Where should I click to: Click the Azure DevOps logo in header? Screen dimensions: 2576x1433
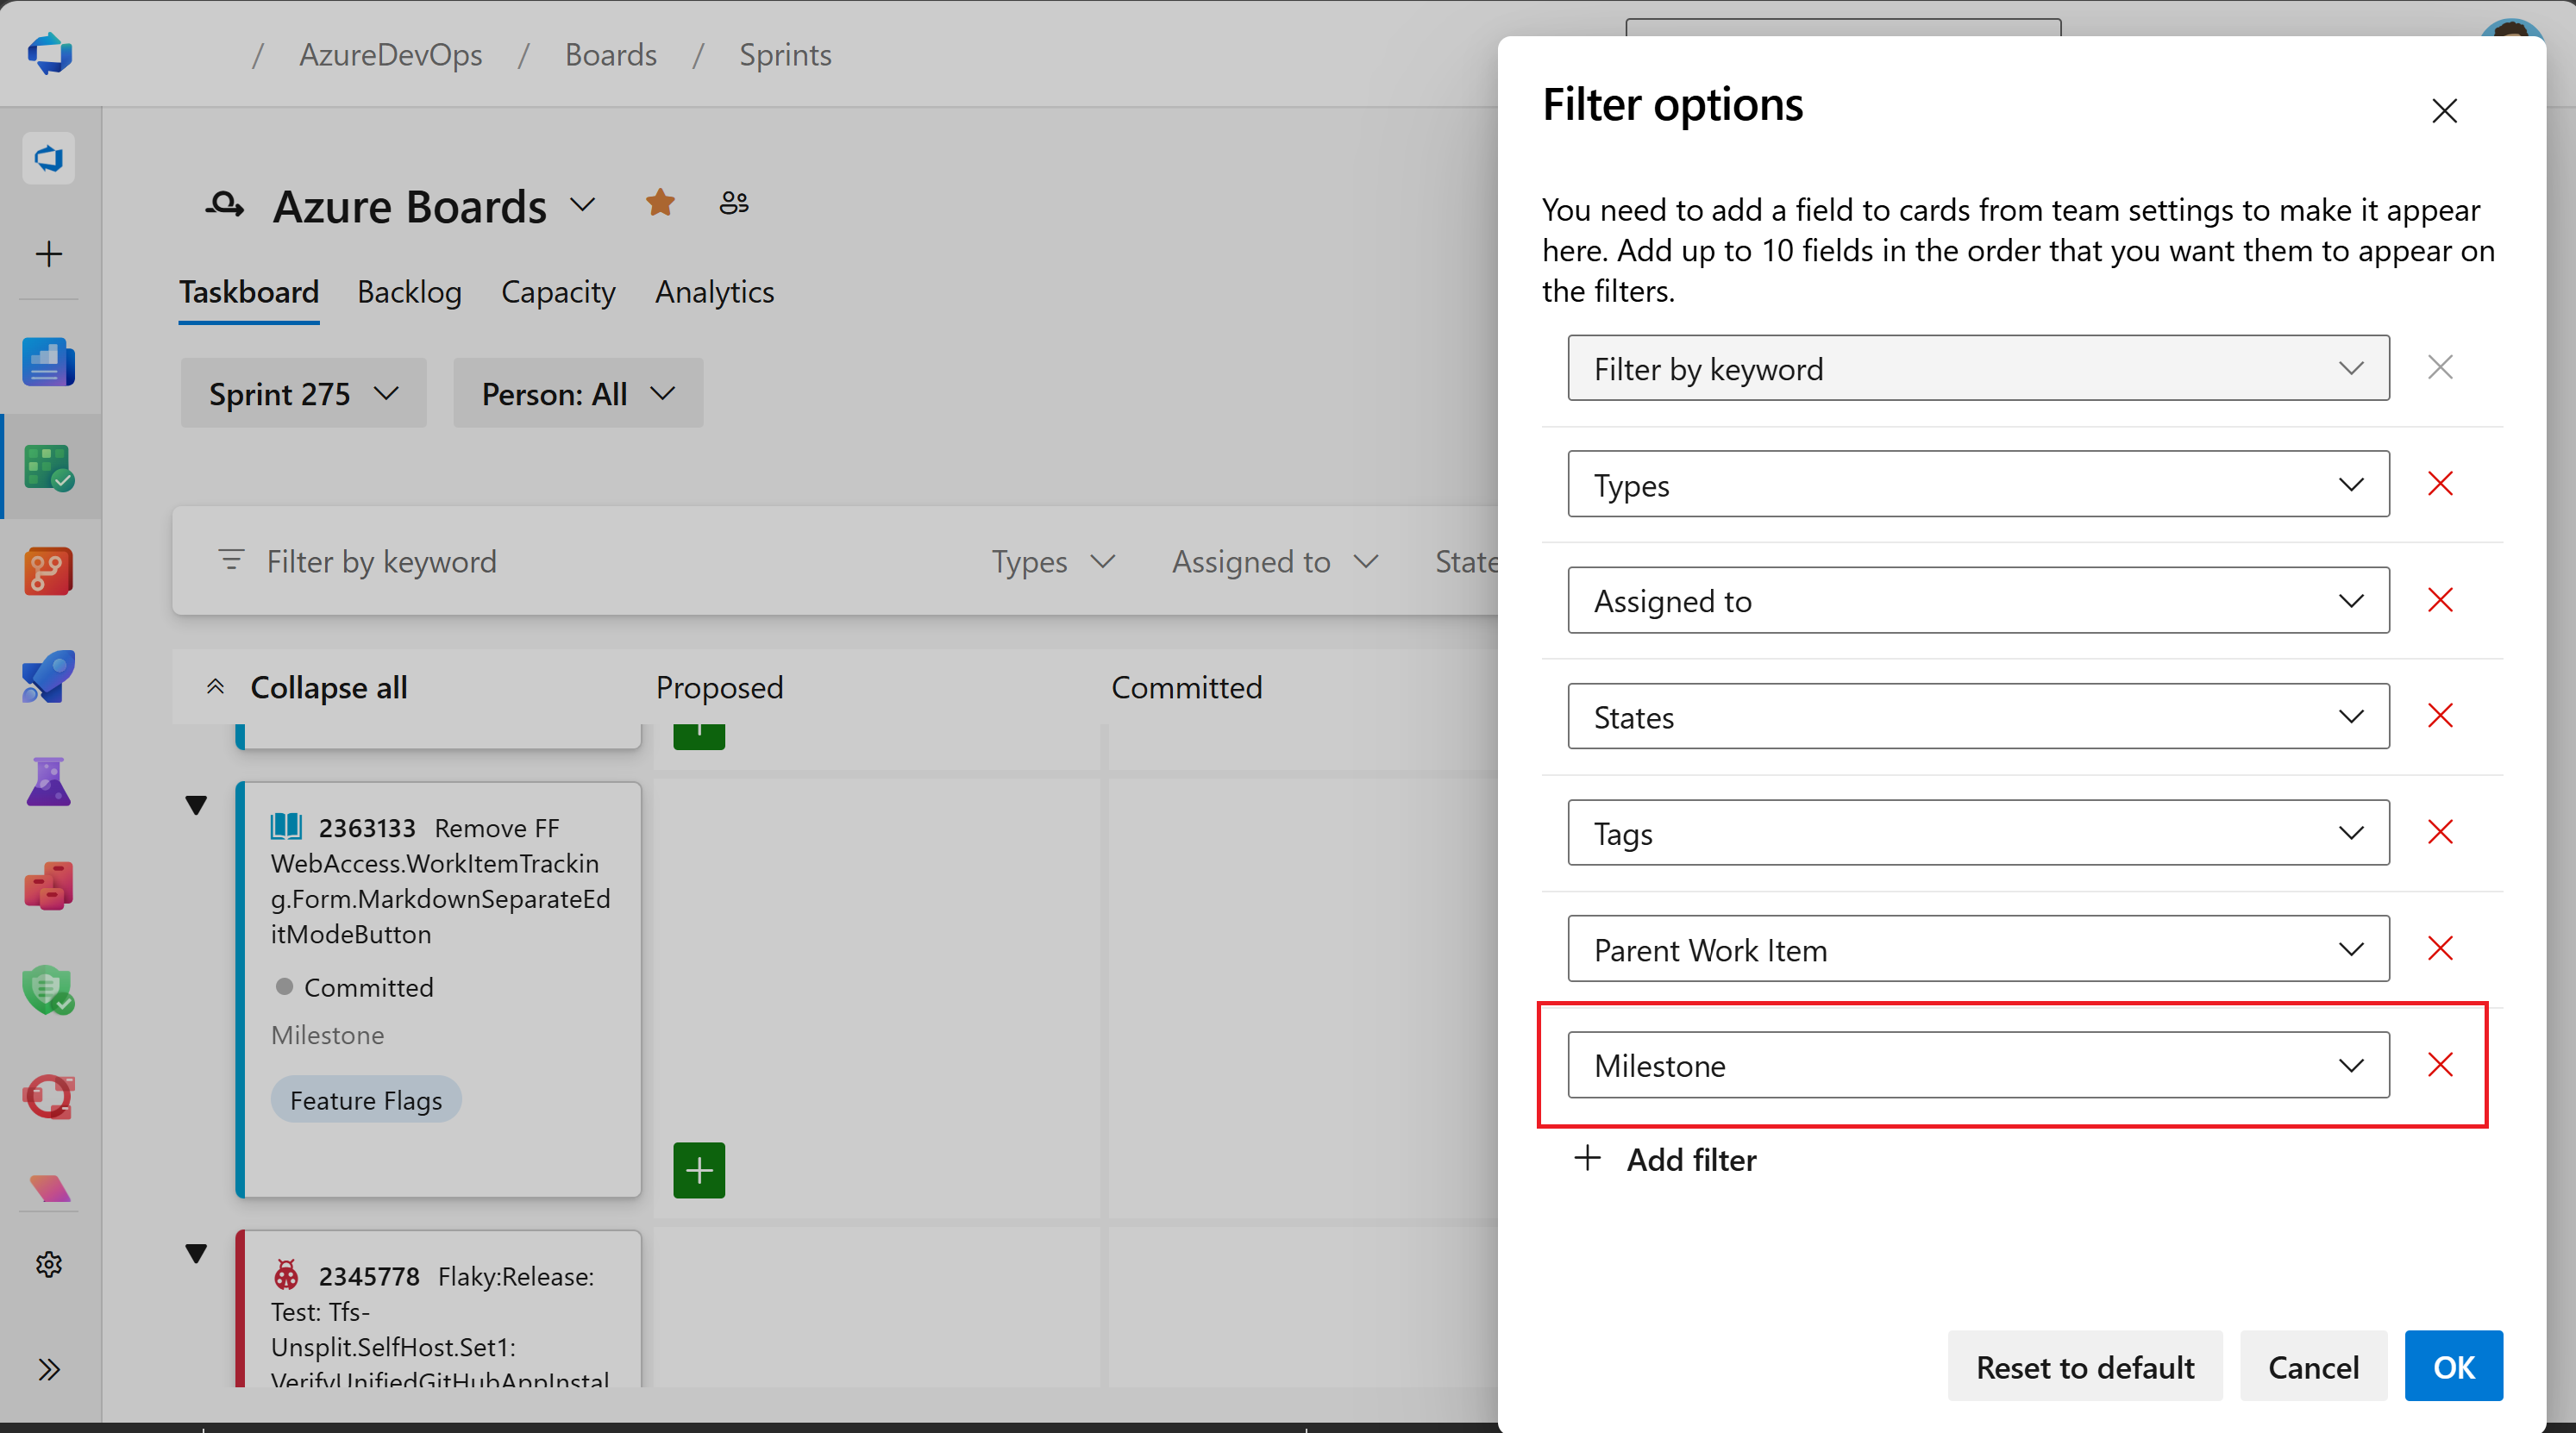[50, 54]
